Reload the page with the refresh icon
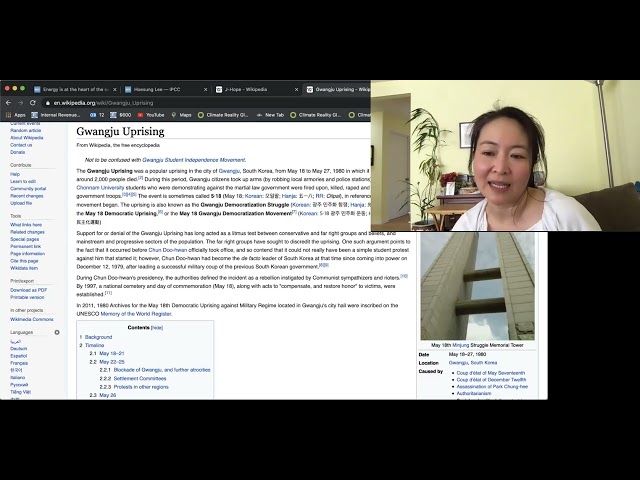Image resolution: width=640 pixels, height=480 pixels. click(x=33, y=103)
